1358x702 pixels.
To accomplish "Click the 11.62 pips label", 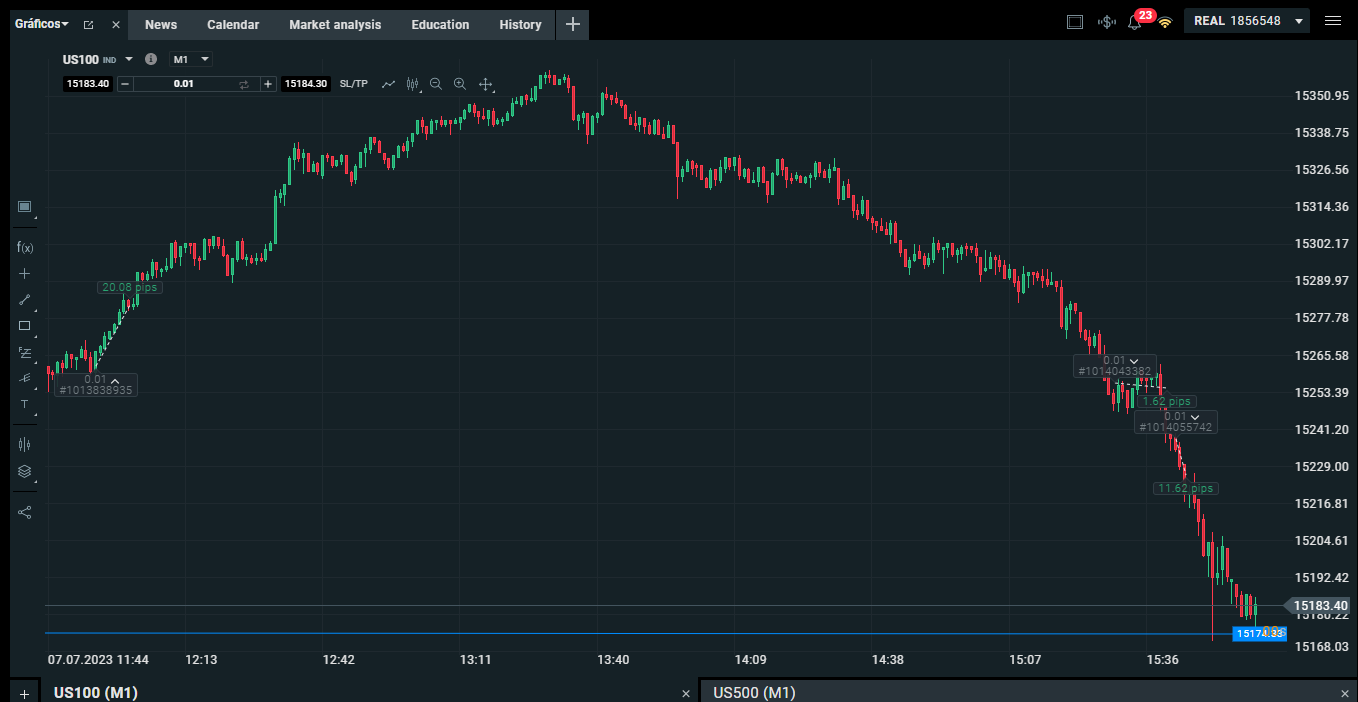I will point(1186,488).
